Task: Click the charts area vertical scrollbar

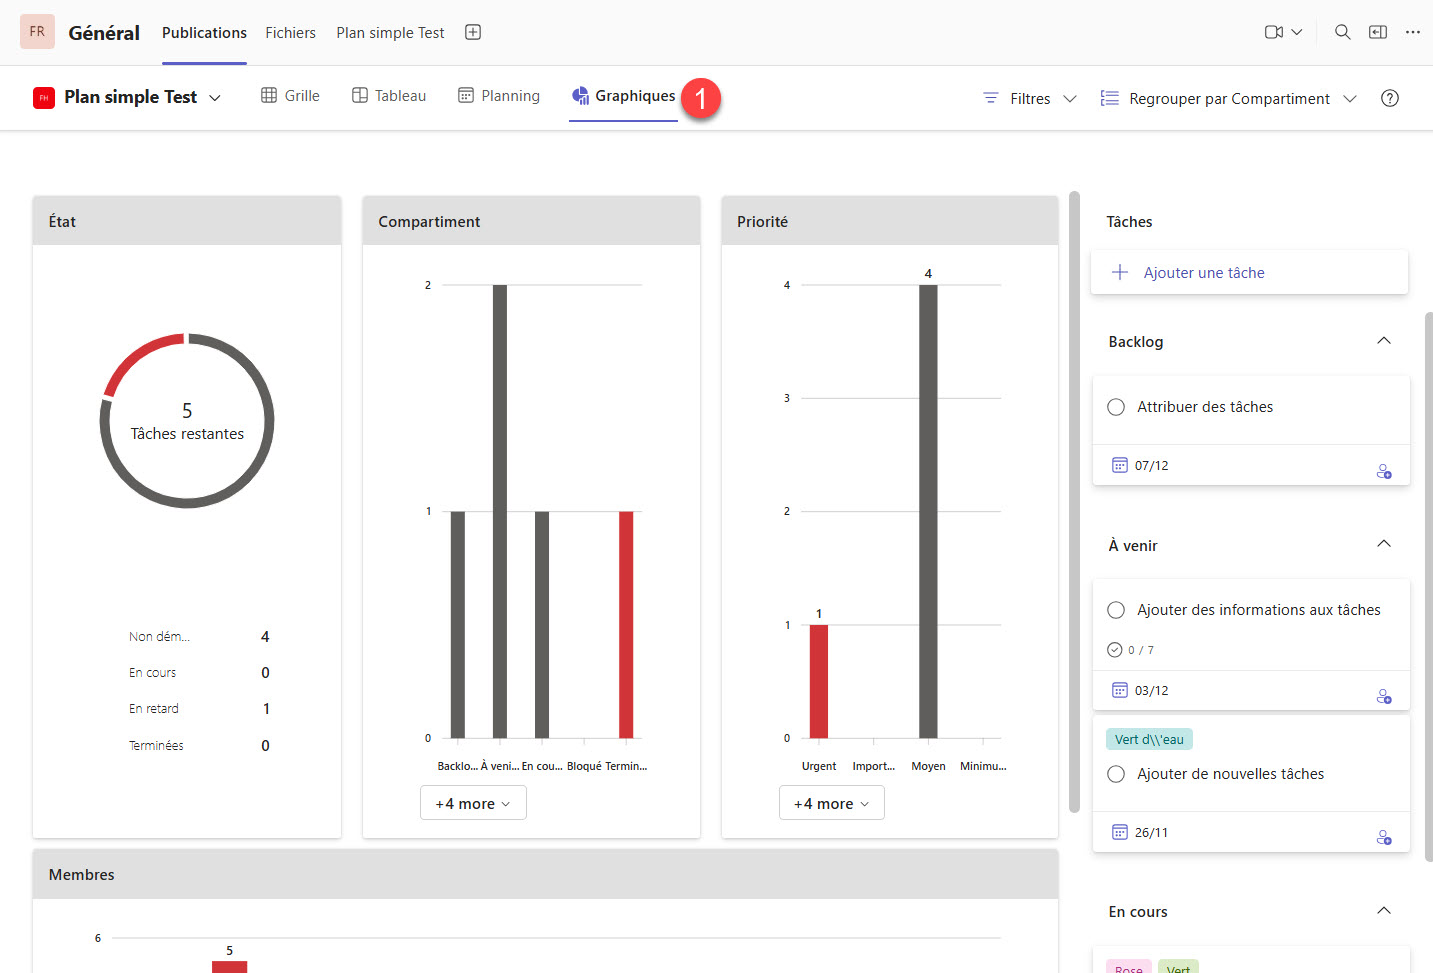Action: [x=1074, y=500]
